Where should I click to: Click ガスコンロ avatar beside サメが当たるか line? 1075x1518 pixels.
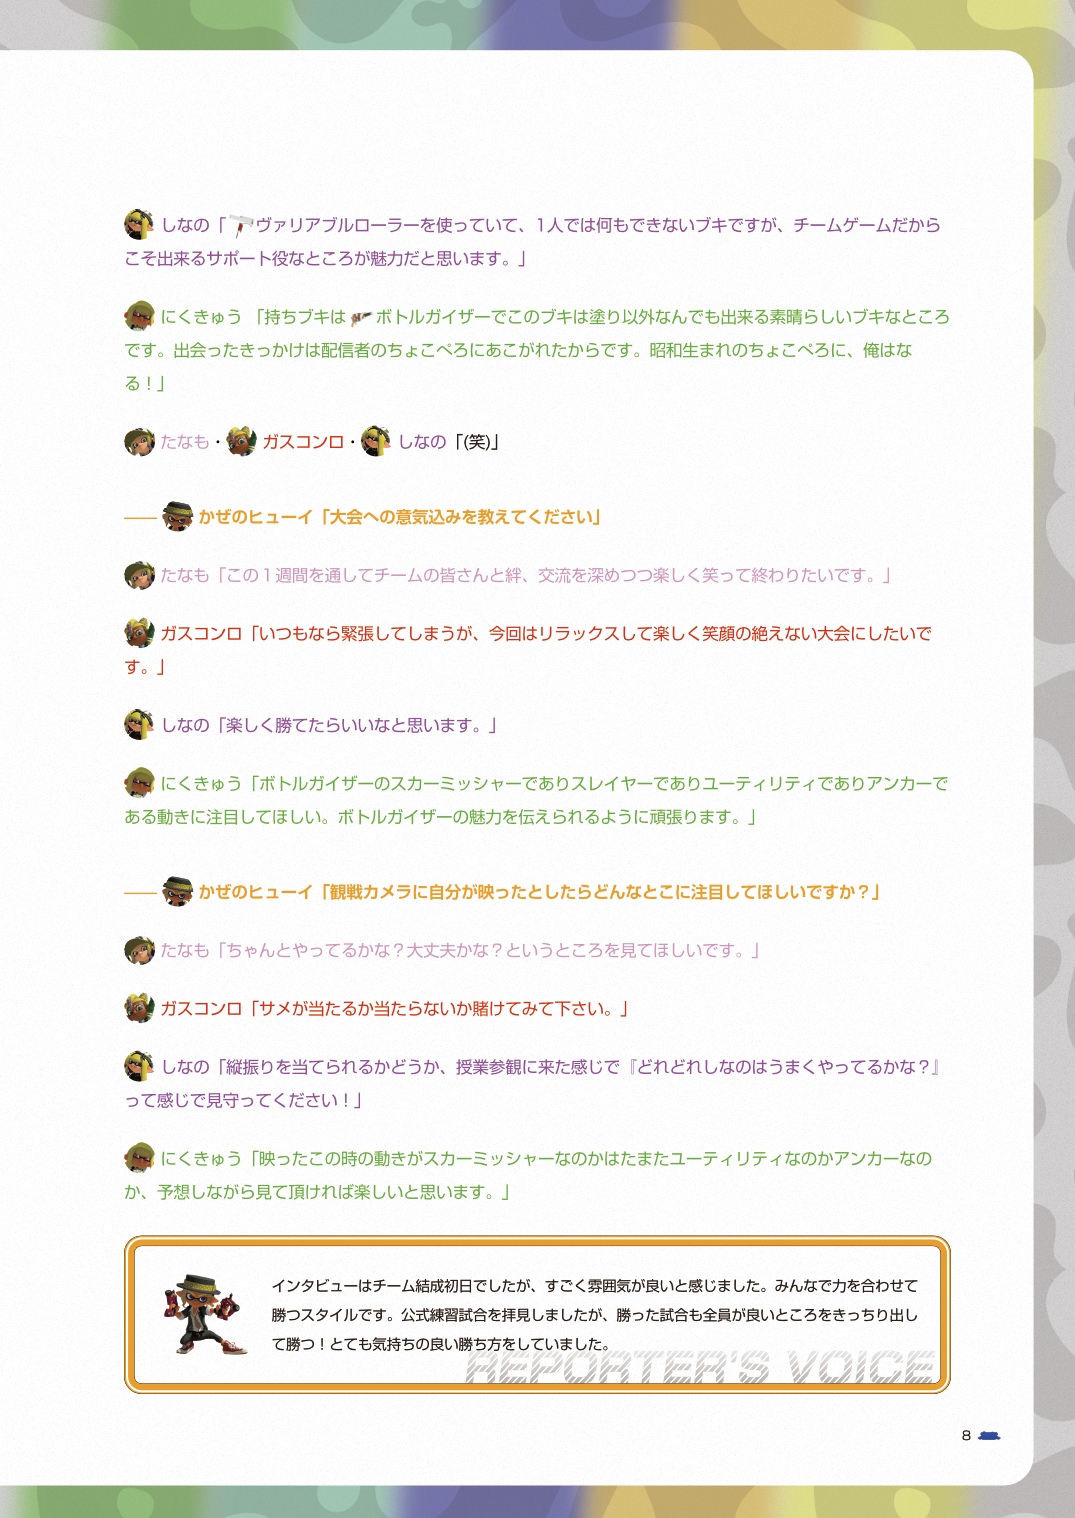139,1008
